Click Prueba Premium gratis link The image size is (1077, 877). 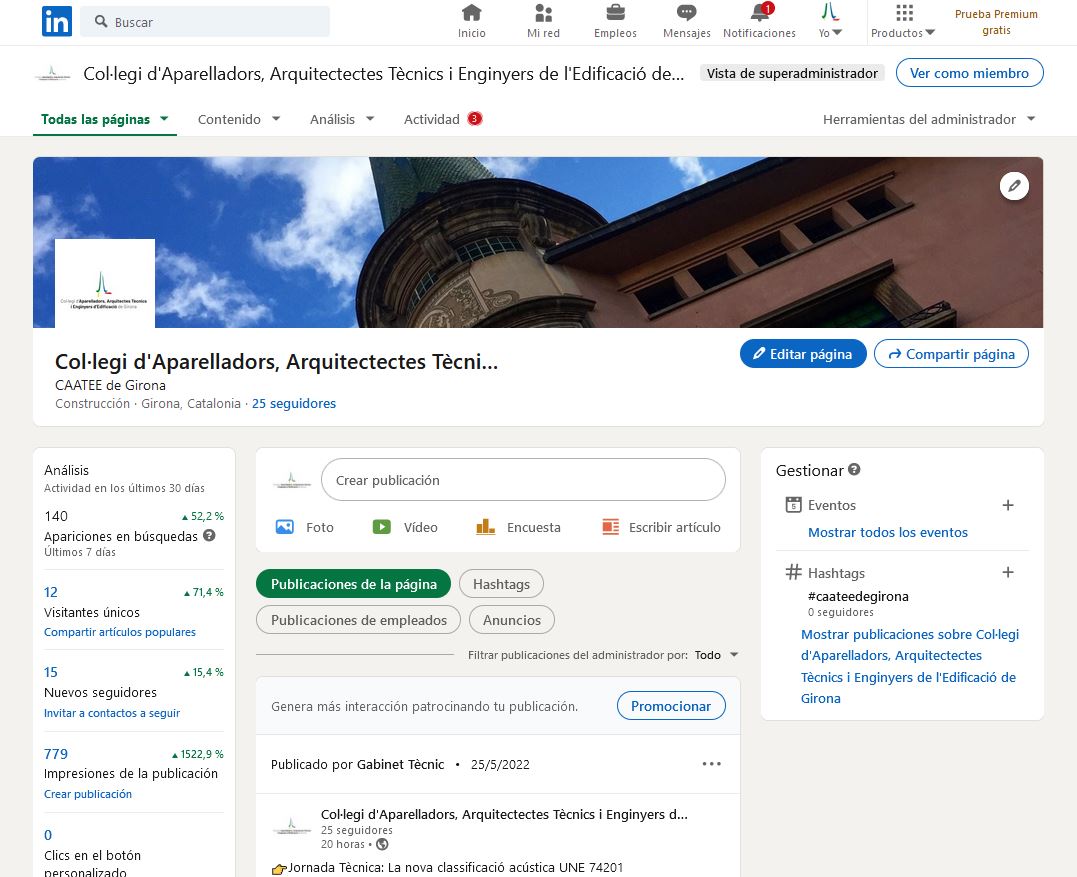996,22
